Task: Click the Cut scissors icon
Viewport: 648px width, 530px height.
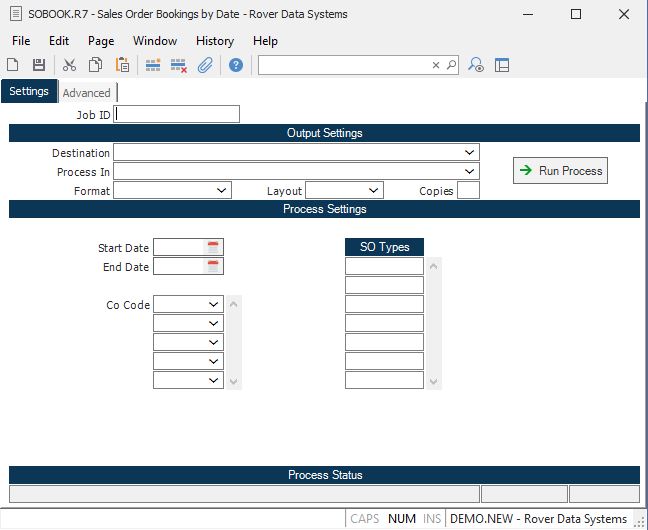Action: click(69, 65)
